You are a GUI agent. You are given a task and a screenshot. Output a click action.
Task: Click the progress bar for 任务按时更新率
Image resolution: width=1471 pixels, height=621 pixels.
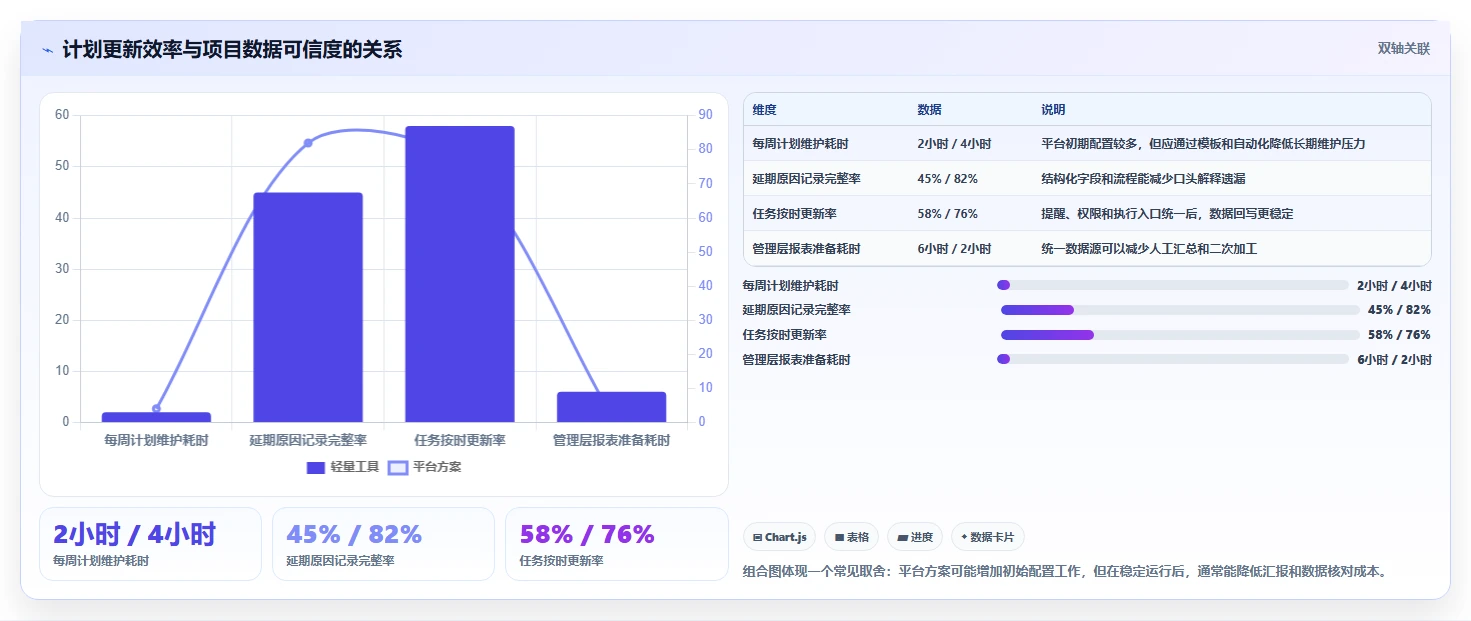[1180, 335]
